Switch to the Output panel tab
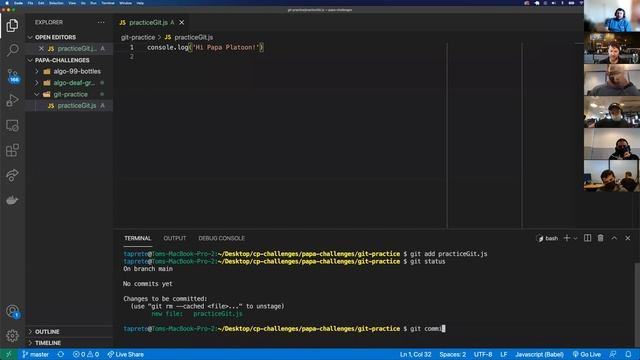640x360 pixels. point(175,238)
